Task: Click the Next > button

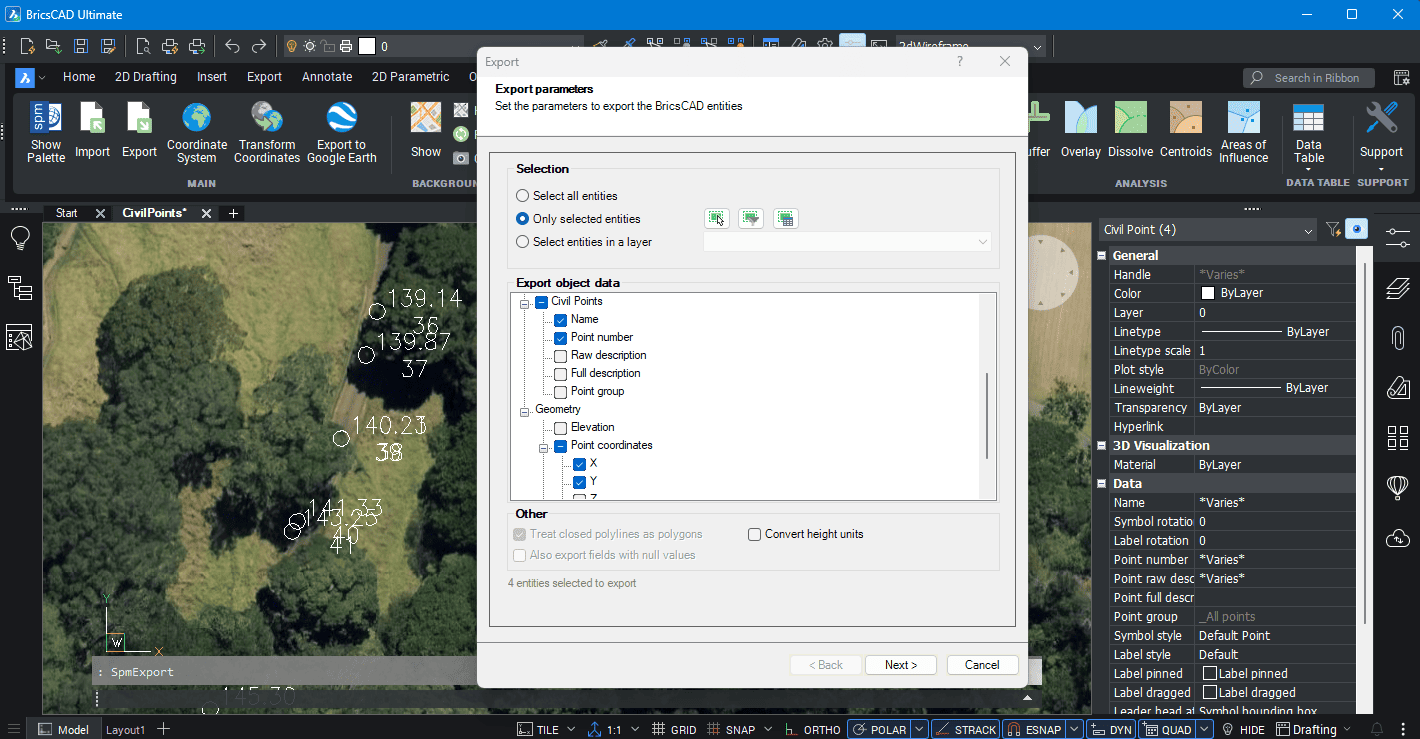Action: pos(900,665)
